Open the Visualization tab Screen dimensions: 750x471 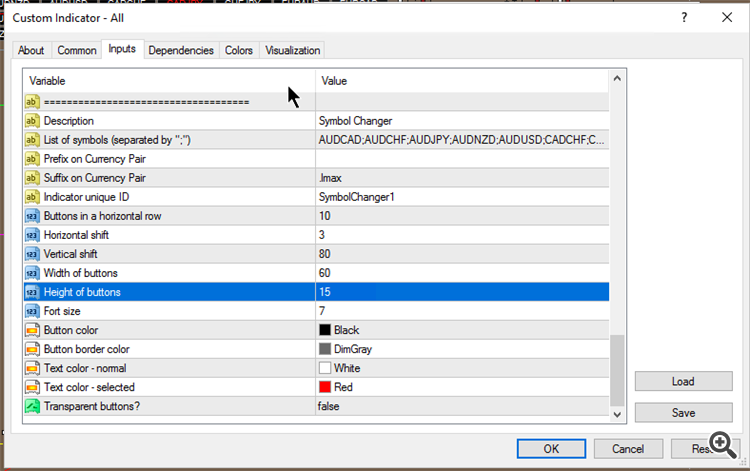(x=293, y=50)
